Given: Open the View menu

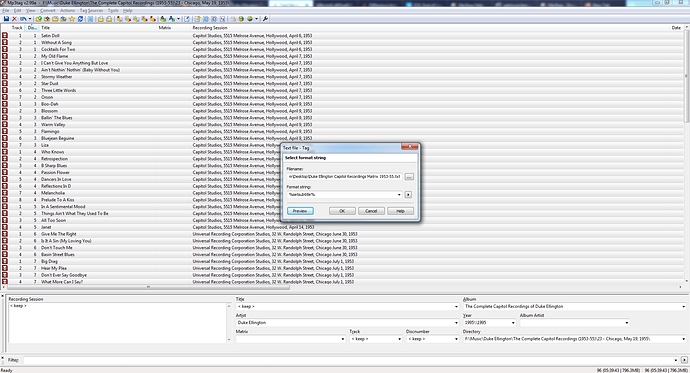Looking at the screenshot, I should point(30,11).
